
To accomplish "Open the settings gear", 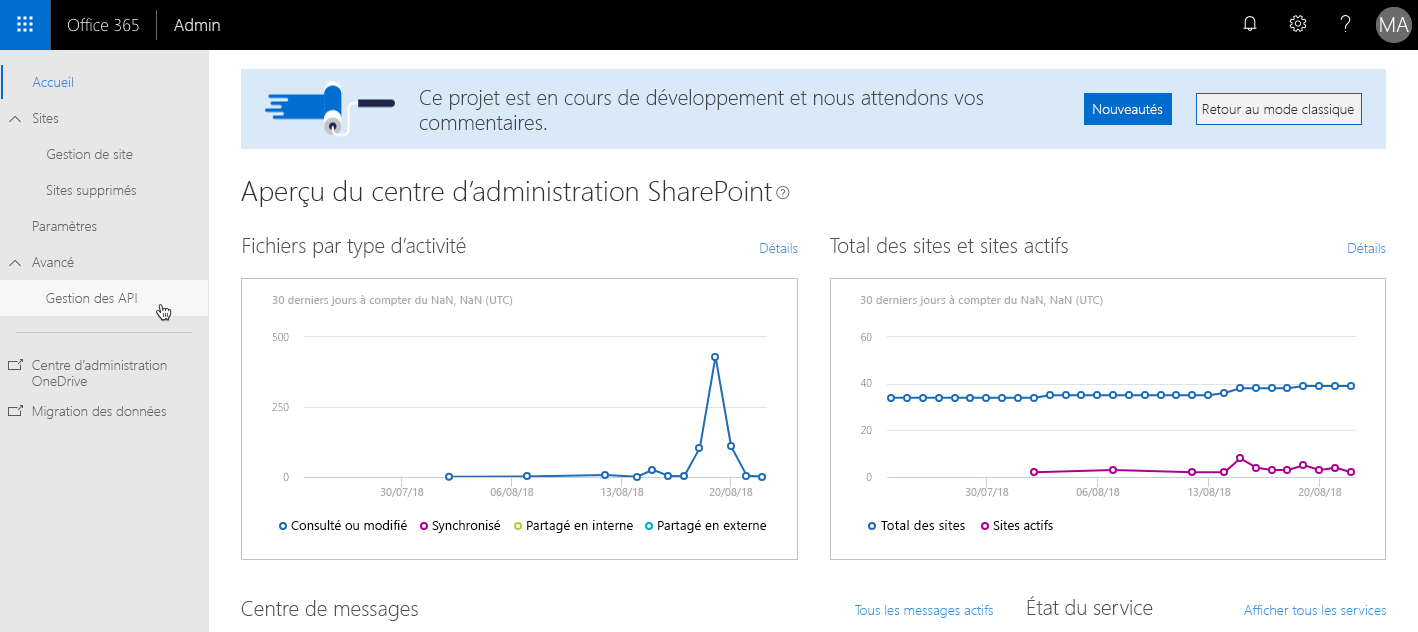I will point(1297,23).
